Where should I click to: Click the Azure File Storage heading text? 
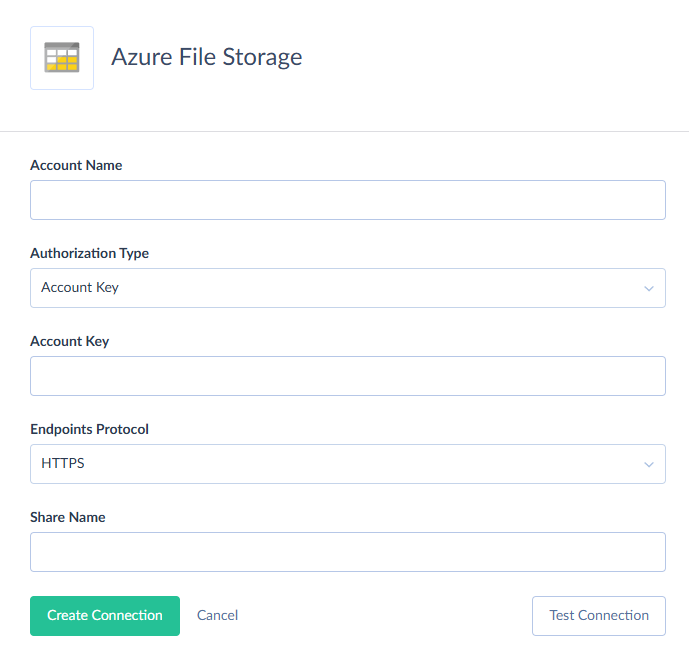point(206,57)
